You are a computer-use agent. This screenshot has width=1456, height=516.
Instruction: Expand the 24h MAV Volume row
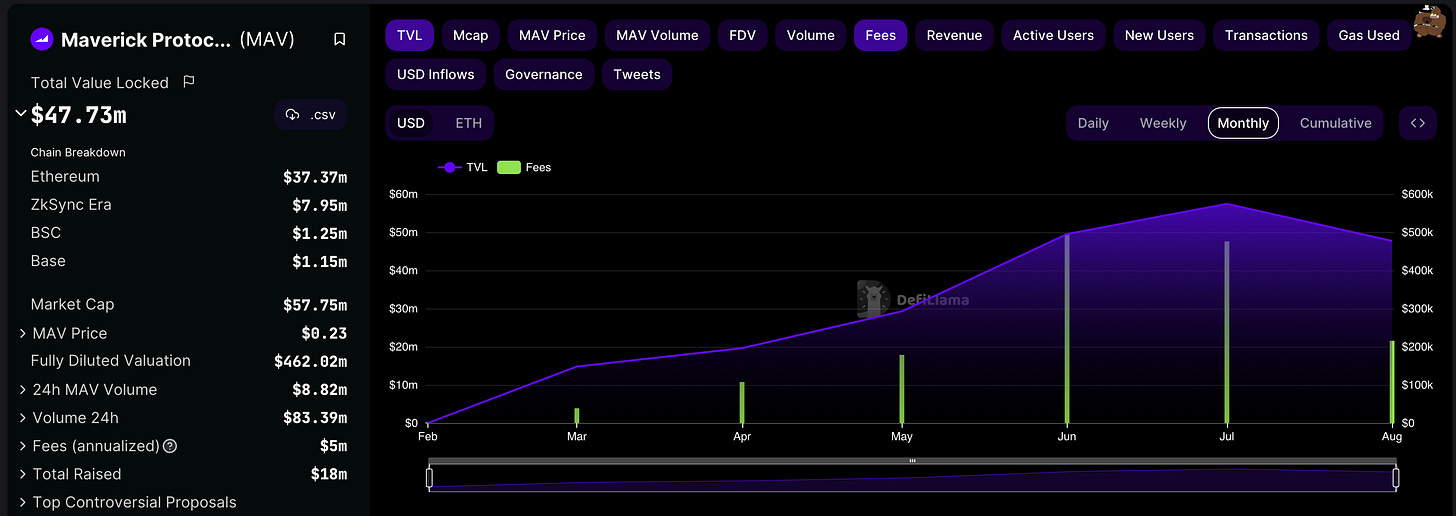pos(23,389)
